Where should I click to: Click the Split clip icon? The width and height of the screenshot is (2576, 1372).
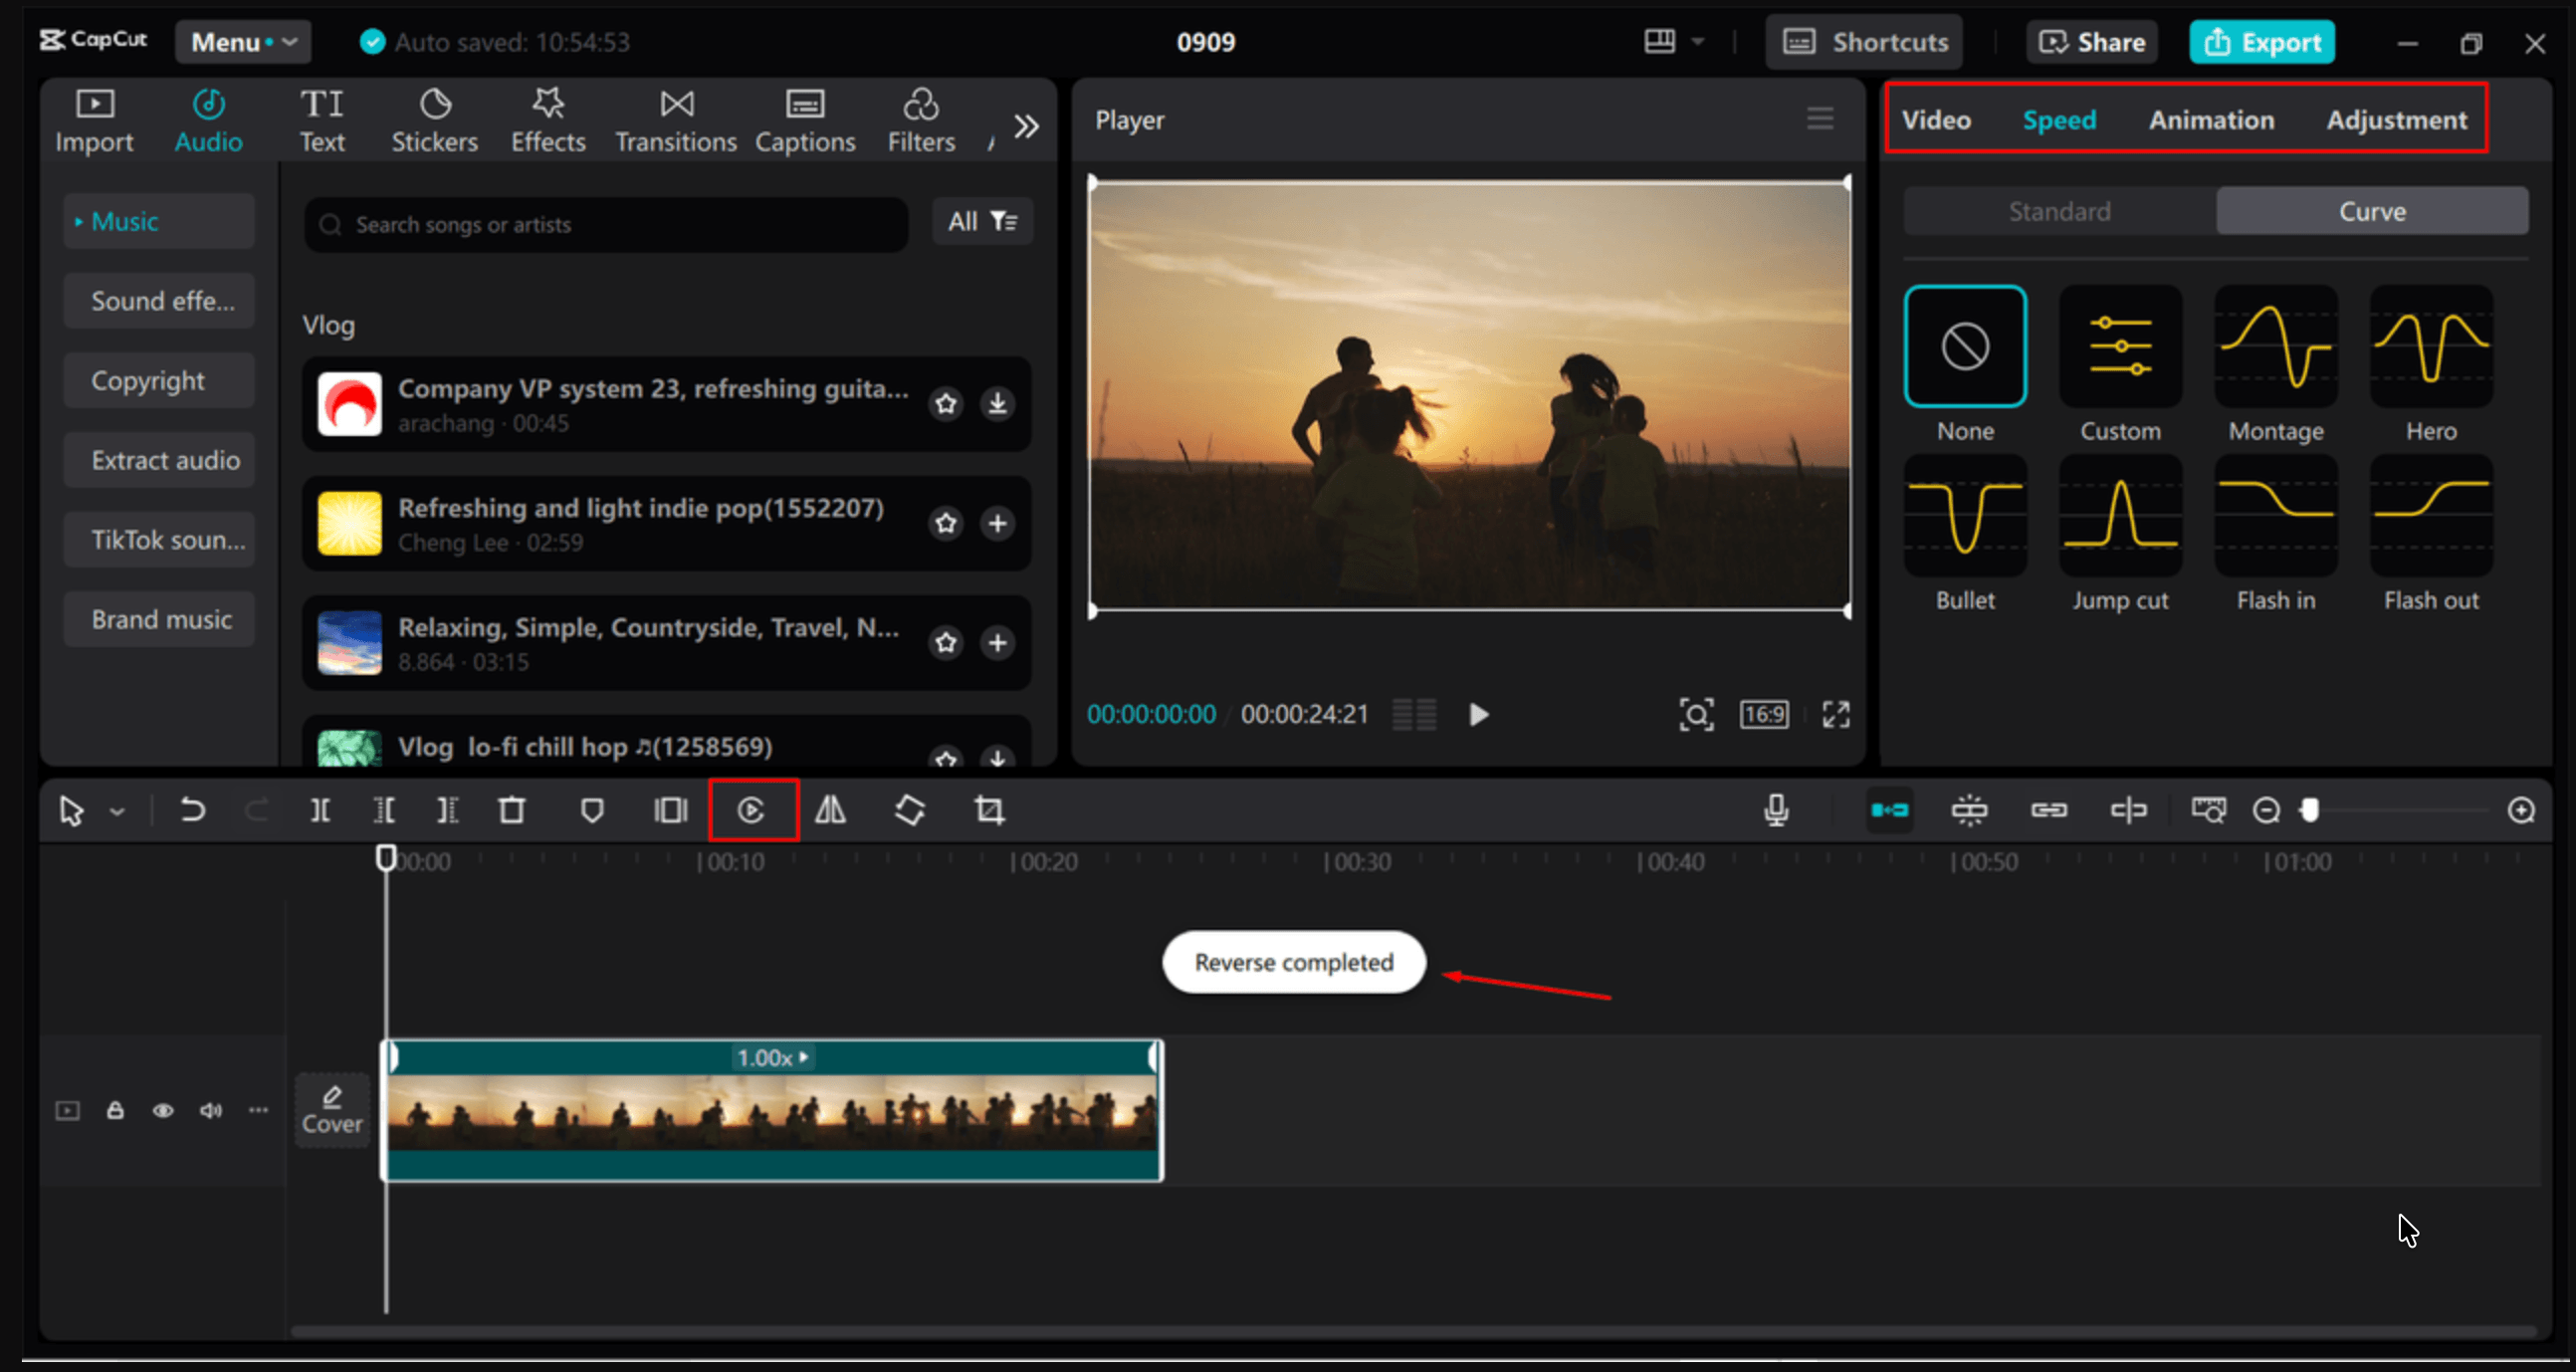tap(320, 810)
